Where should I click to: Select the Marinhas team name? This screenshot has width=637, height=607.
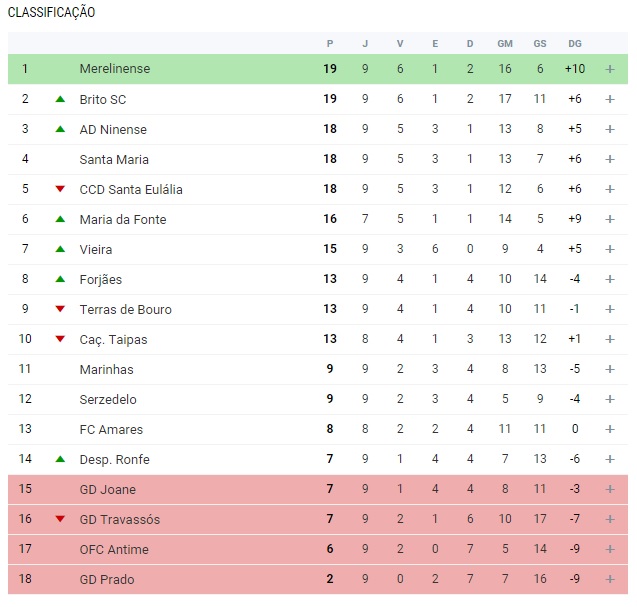[106, 369]
